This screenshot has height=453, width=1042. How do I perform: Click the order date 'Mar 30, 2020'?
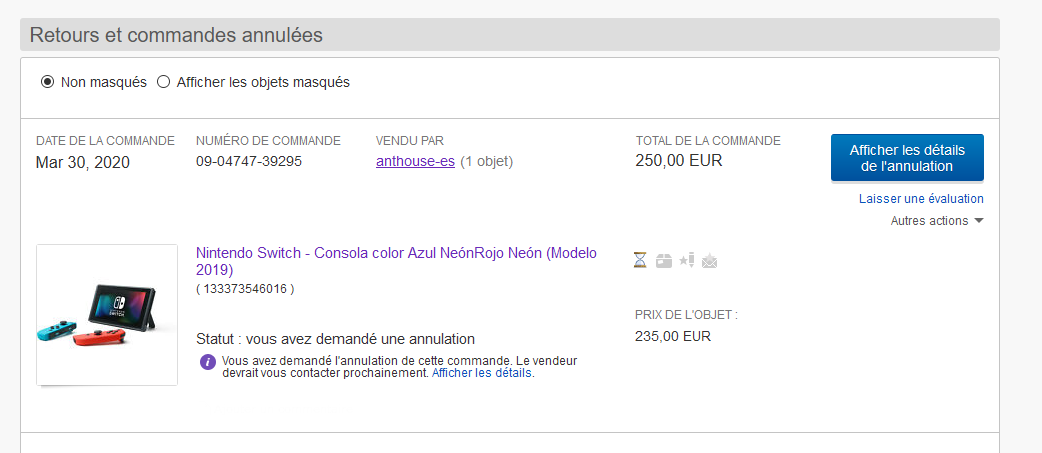(x=83, y=162)
